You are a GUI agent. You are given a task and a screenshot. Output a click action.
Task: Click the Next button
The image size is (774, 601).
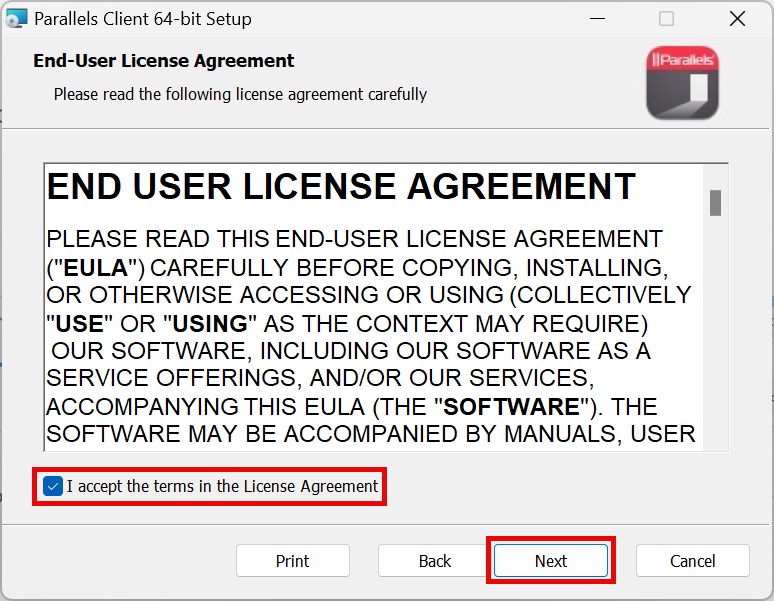550,561
